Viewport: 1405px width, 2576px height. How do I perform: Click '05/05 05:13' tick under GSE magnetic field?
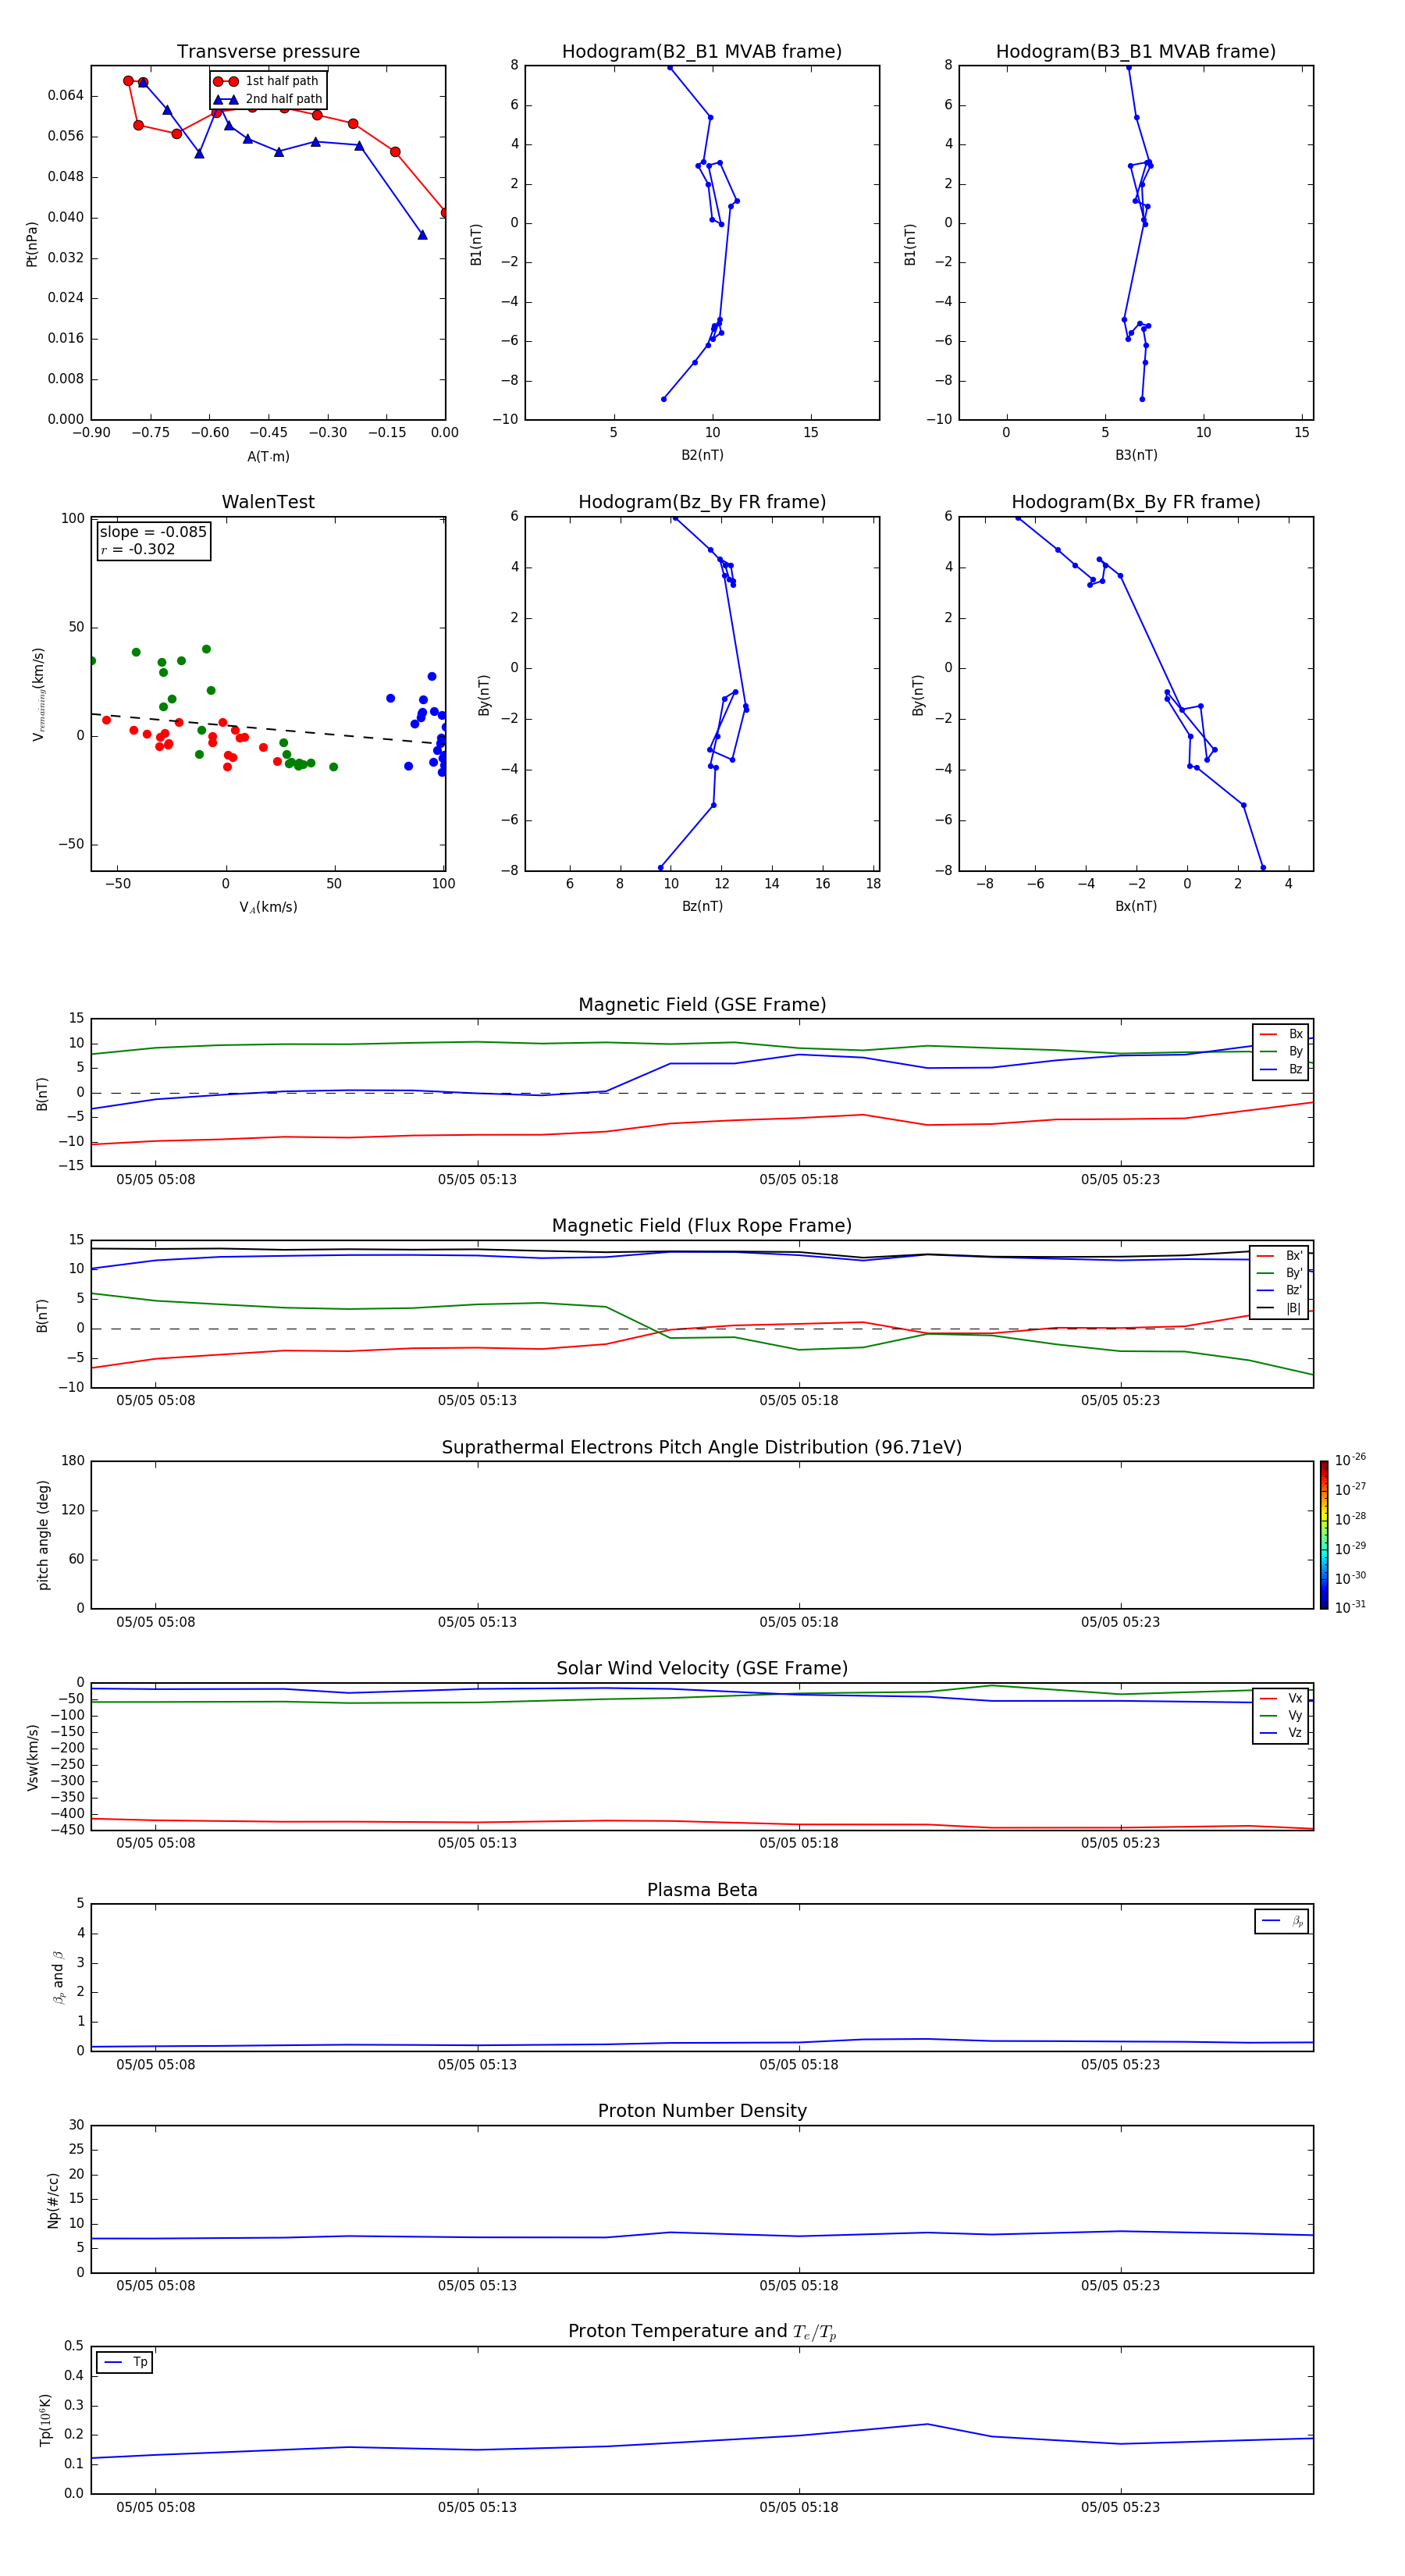click(477, 1180)
